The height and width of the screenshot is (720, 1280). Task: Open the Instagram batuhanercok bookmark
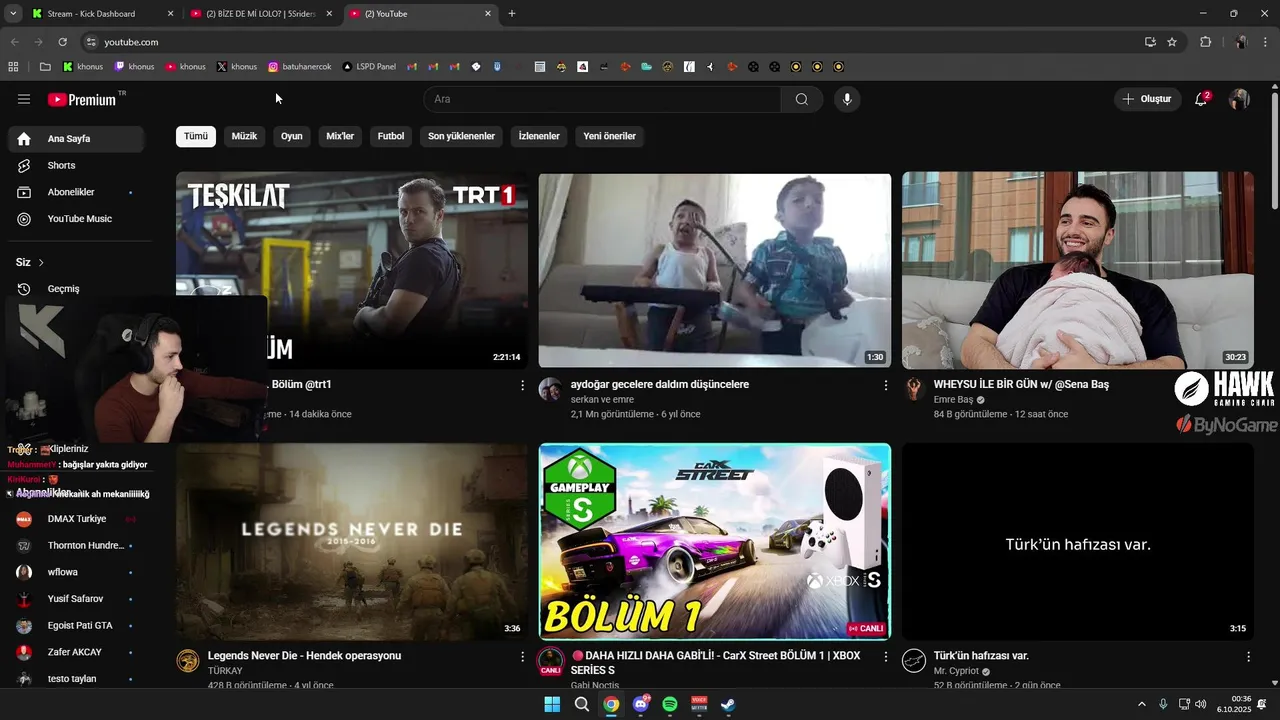[x=299, y=67]
